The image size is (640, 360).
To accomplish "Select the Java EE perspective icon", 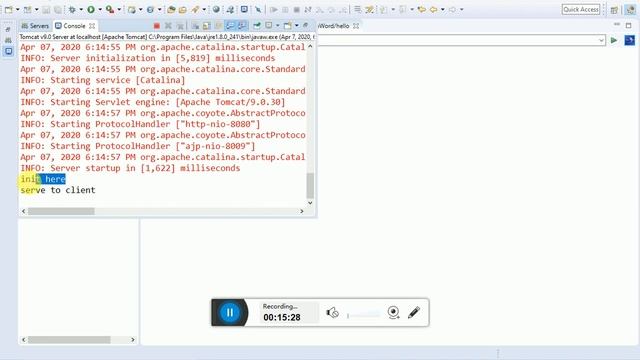I will pos(631,9).
